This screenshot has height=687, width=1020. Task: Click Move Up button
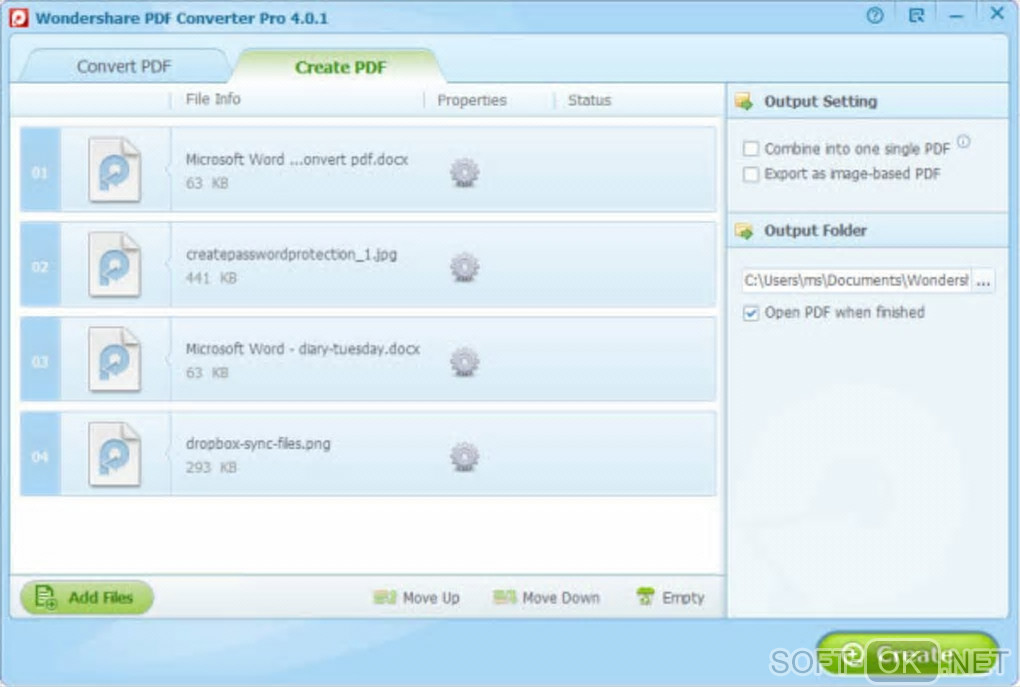point(417,597)
